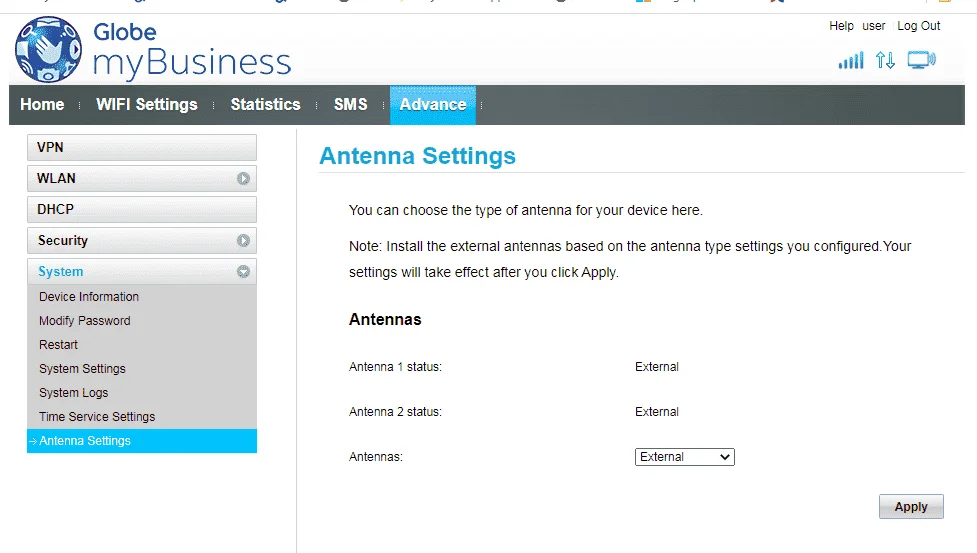Collapse the System menu arrow icon

click(x=243, y=272)
